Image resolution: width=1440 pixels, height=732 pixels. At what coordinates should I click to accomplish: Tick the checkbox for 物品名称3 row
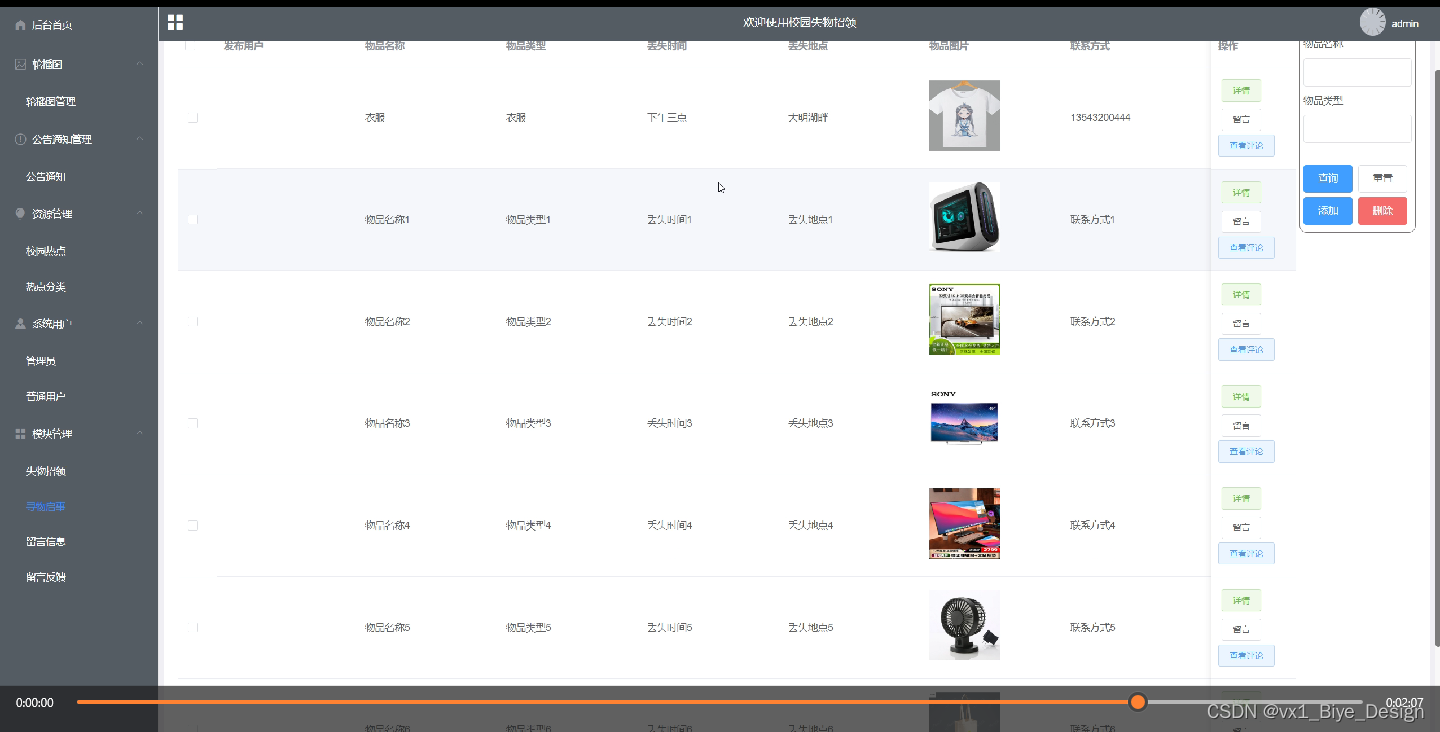(193, 424)
